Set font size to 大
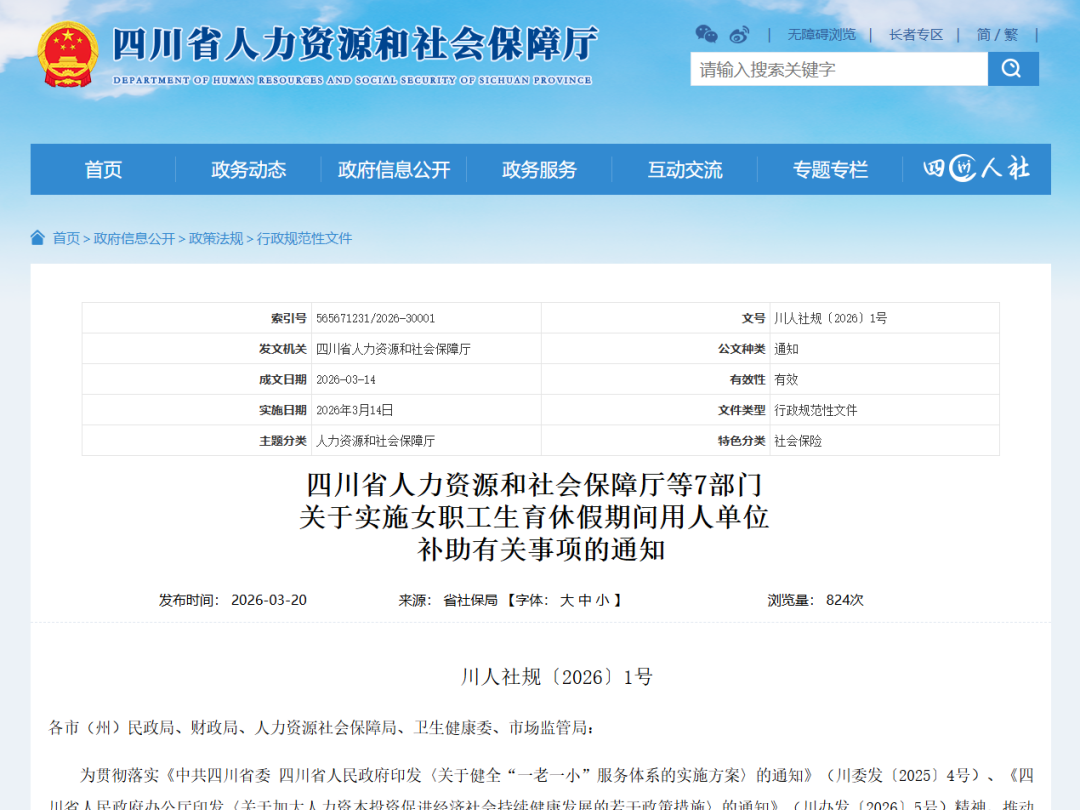 tap(567, 600)
